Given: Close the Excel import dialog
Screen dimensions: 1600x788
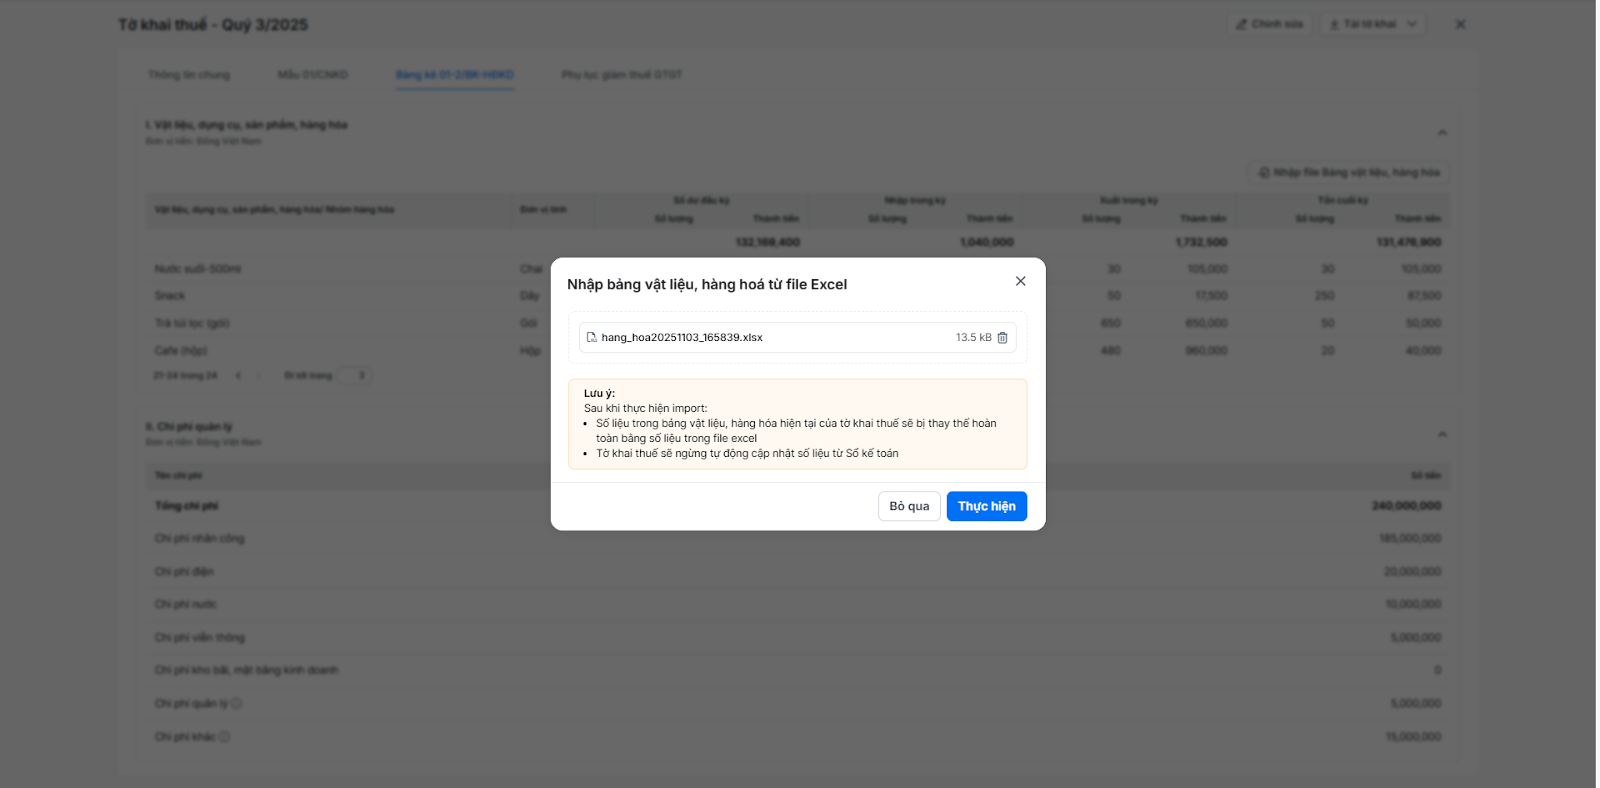Looking at the screenshot, I should (1020, 281).
